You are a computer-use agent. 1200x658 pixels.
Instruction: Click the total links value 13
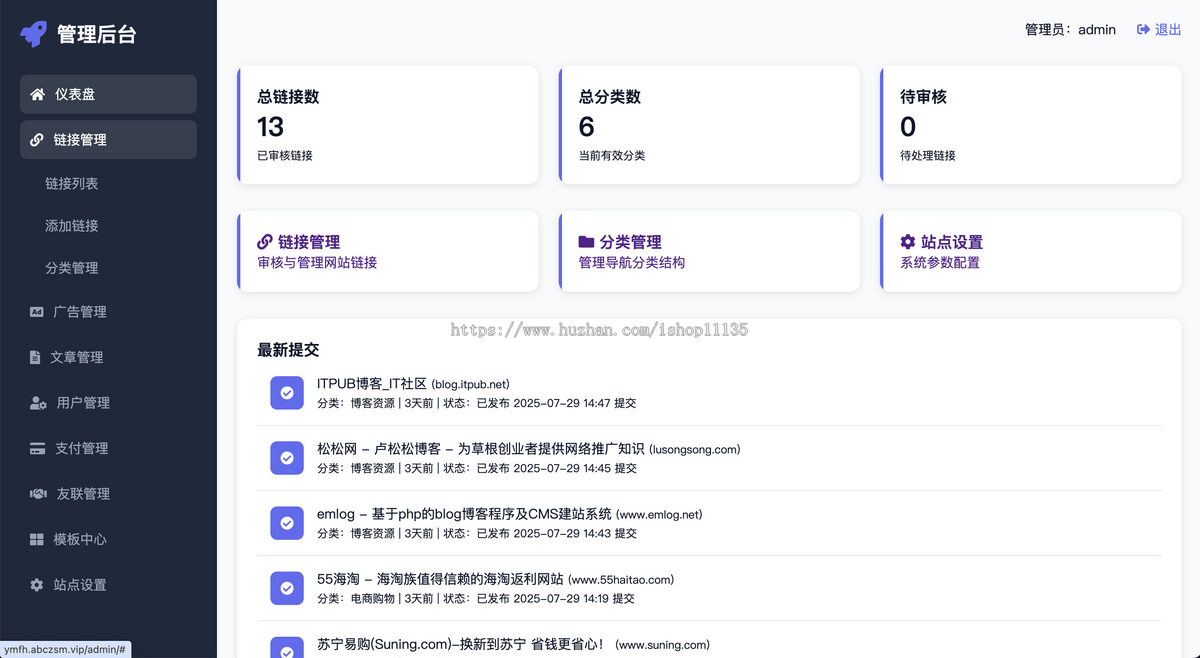point(271,127)
